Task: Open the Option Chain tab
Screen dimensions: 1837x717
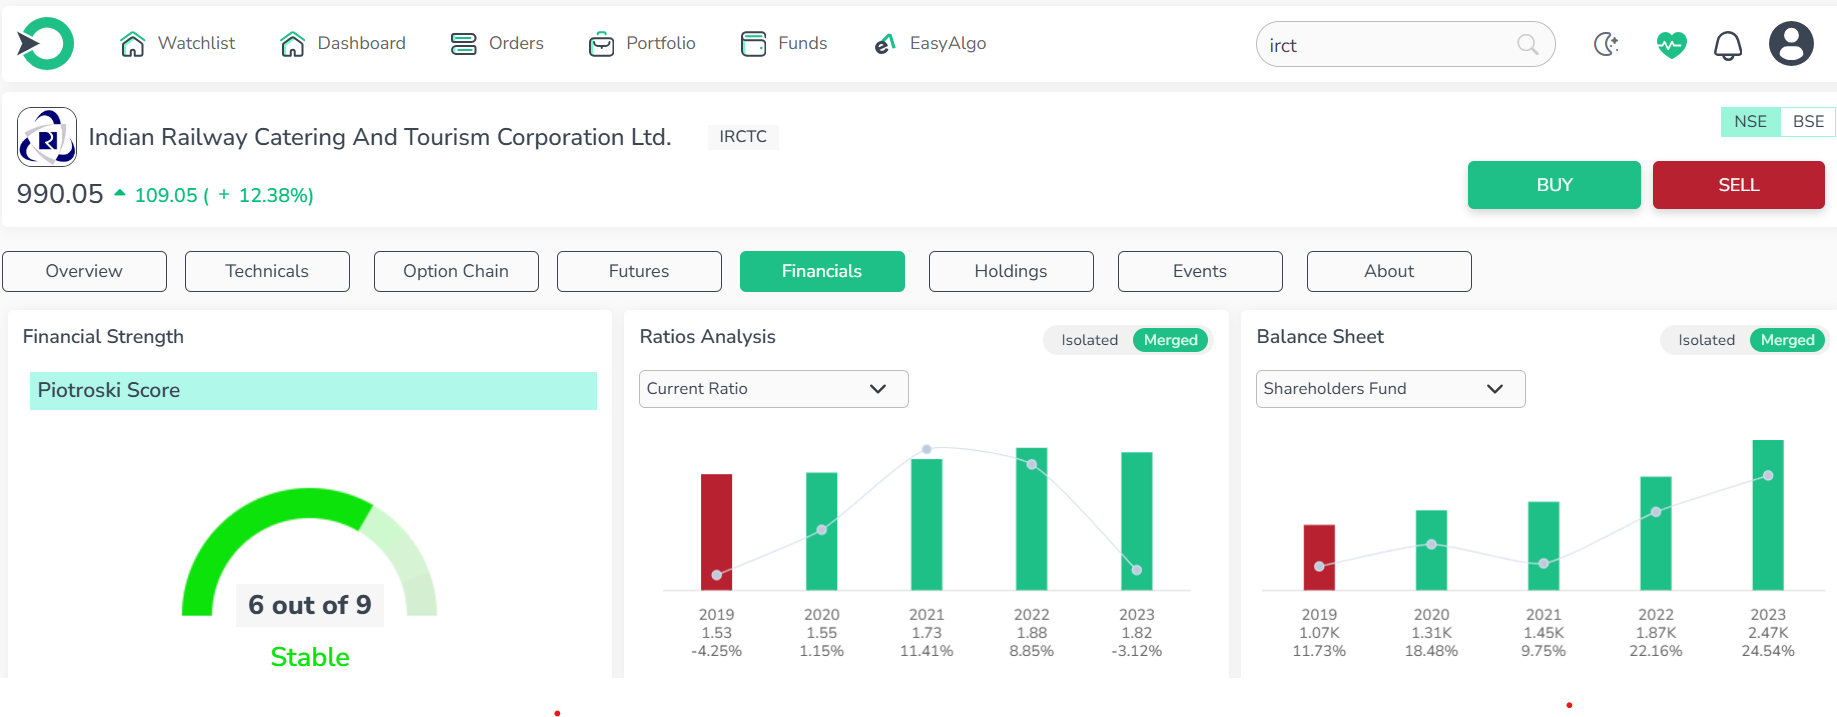Action: point(456,272)
